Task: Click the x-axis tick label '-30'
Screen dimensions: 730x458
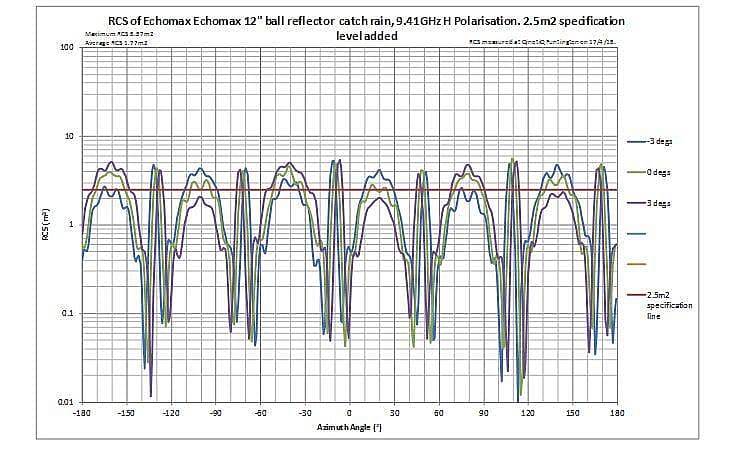Action: click(x=304, y=413)
